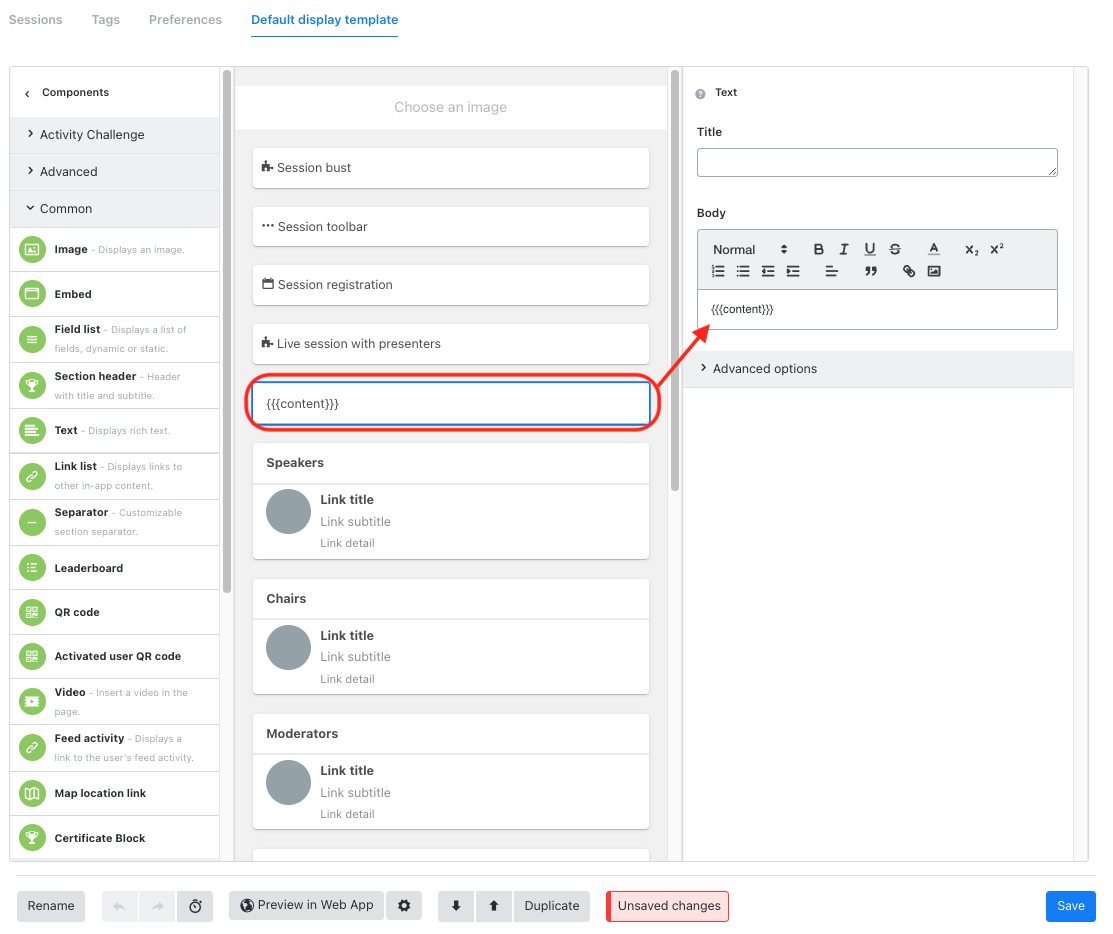Redo the last change
The width and height of the screenshot is (1113, 934).
tap(157, 906)
